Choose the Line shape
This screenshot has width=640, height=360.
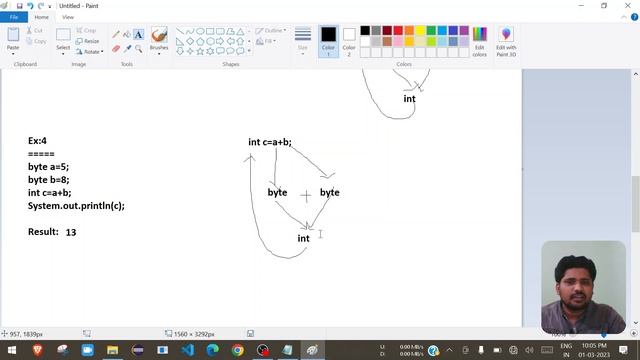pyautogui.click(x=180, y=31)
